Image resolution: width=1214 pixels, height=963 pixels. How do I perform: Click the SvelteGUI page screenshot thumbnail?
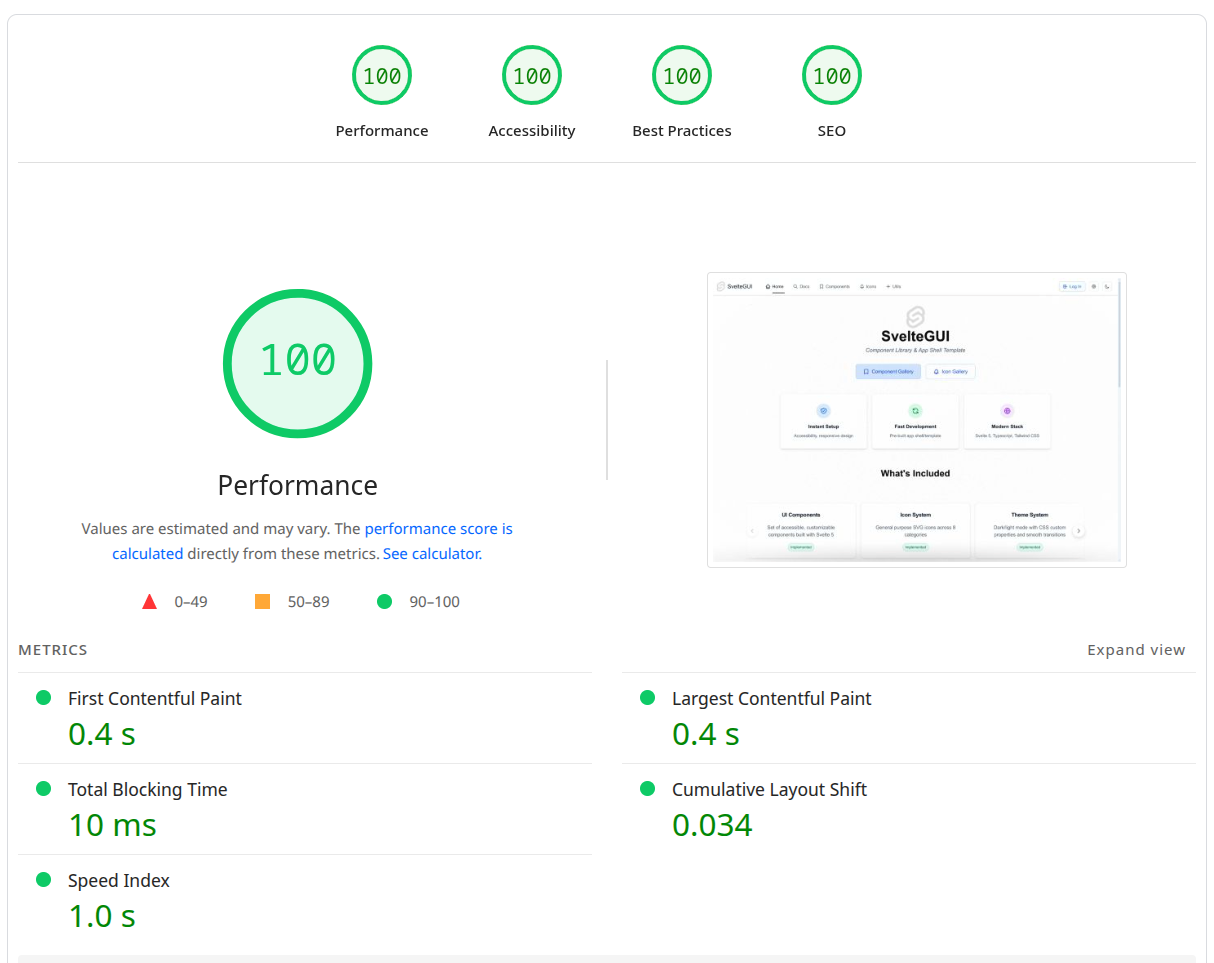click(x=916, y=420)
